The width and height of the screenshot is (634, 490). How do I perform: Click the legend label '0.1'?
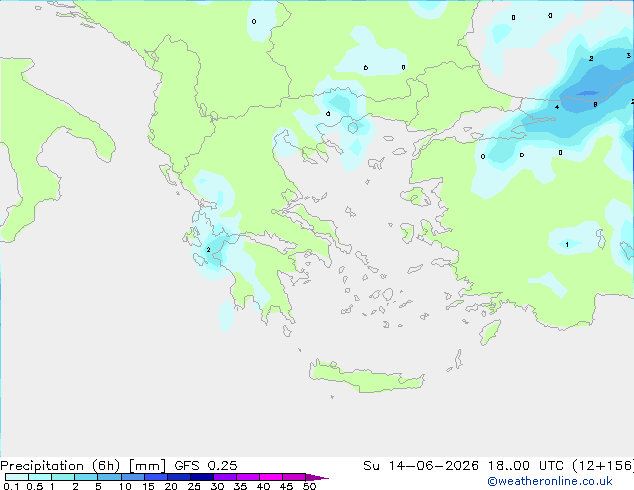11,486
